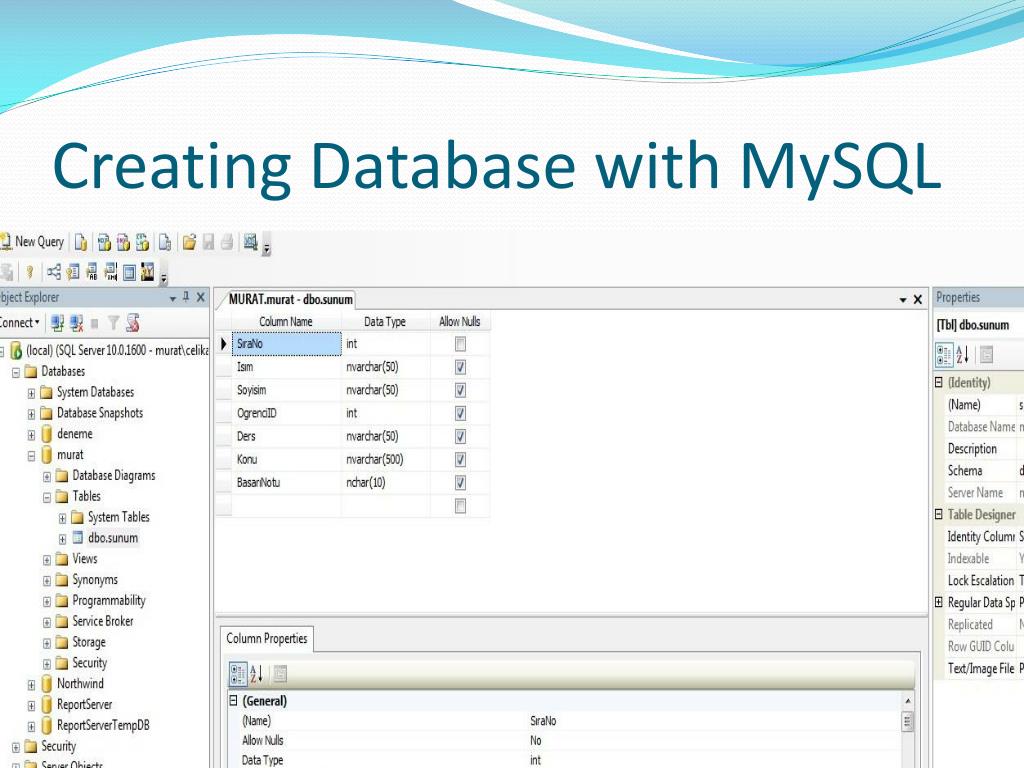This screenshot has width=1024, height=768.
Task: Click the Manage Check Constraints icon
Action: click(129, 272)
